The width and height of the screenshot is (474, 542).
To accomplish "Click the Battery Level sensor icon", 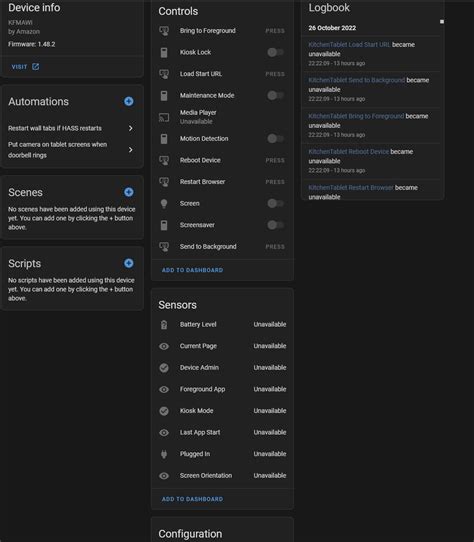I will point(164,325).
